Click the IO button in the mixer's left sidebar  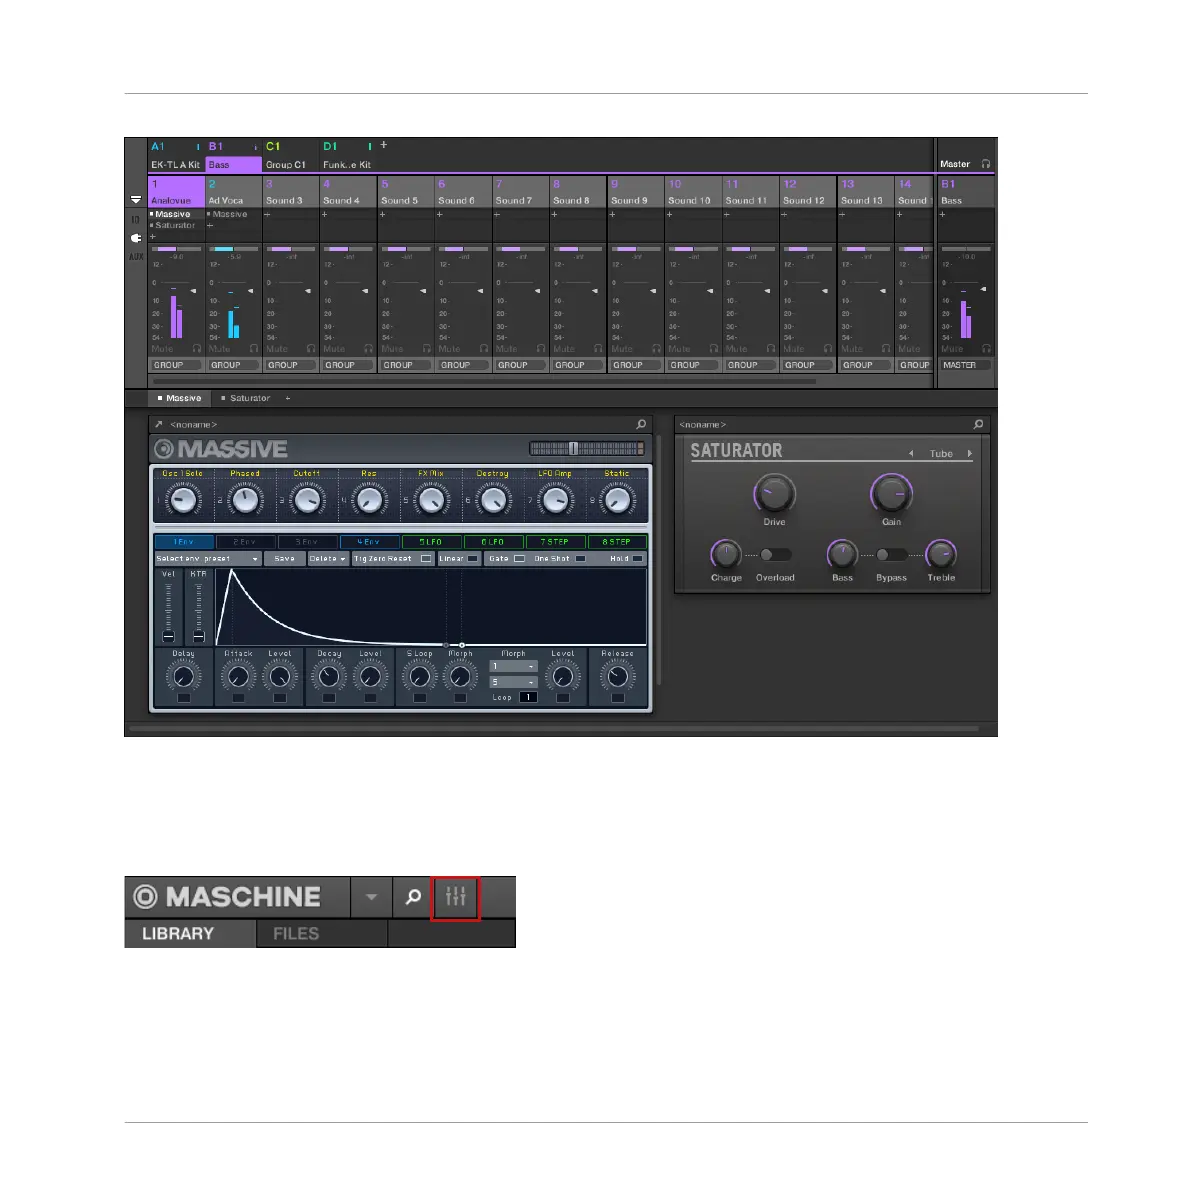(x=136, y=220)
